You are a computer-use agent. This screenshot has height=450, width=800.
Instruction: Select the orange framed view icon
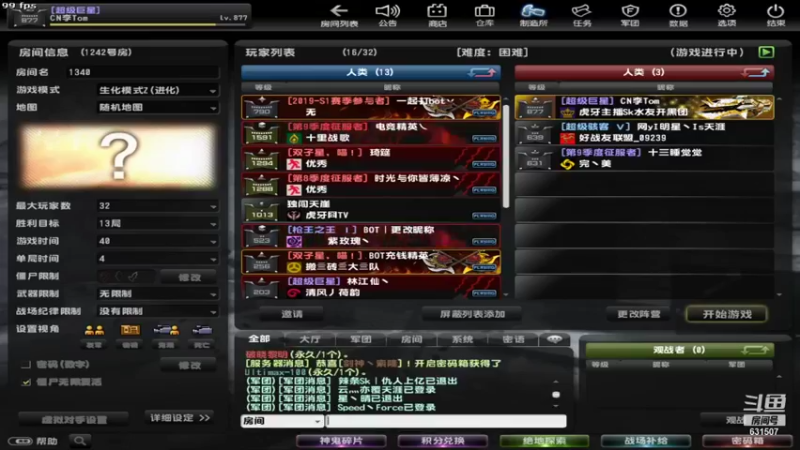[130, 331]
